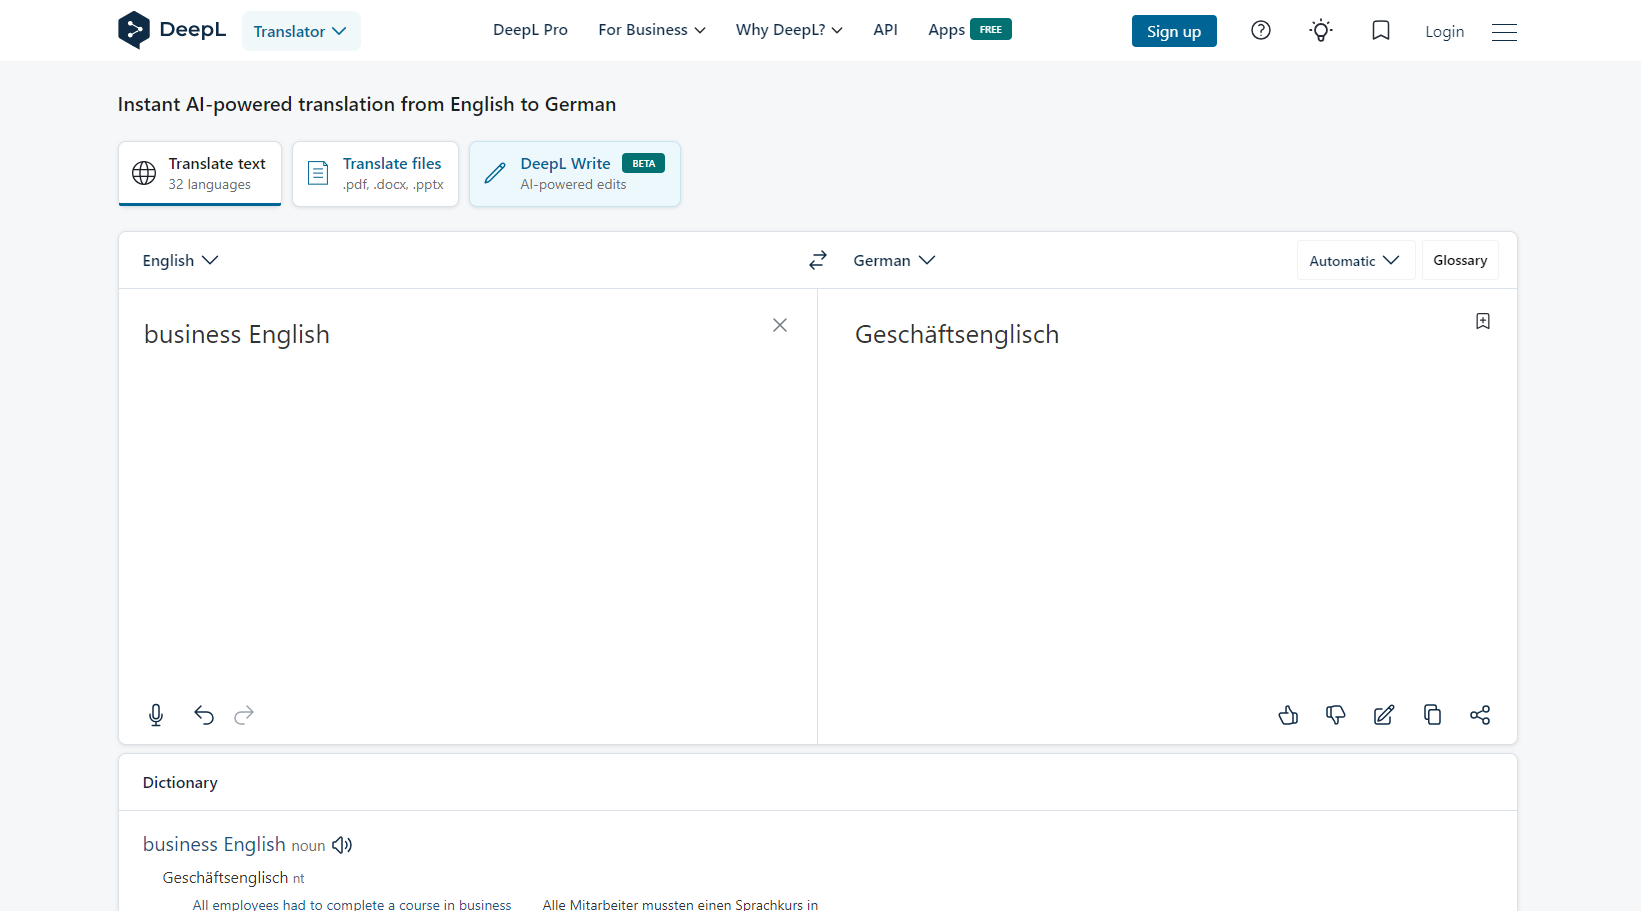This screenshot has height=911, width=1641.
Task: Expand the For Business menu
Action: pyautogui.click(x=652, y=30)
